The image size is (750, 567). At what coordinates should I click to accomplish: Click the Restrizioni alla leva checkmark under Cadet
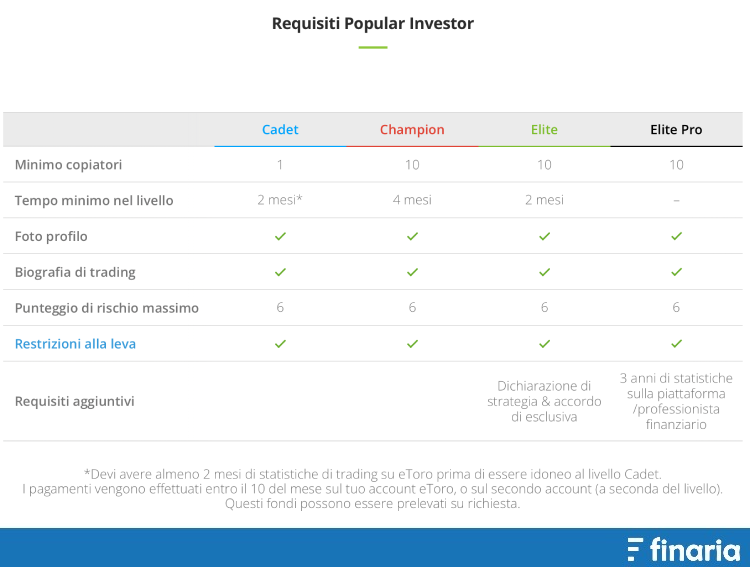pyautogui.click(x=280, y=344)
